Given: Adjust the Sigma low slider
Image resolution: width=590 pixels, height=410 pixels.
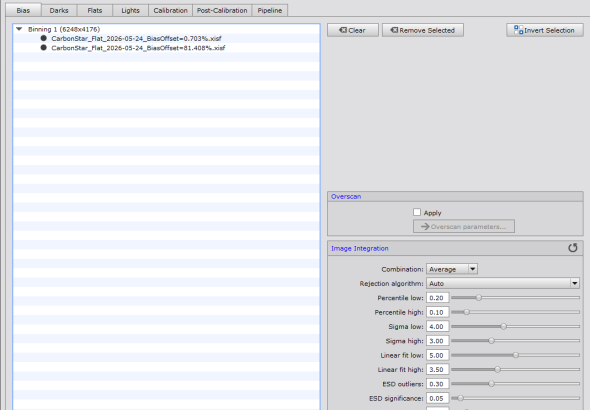Looking at the screenshot, I should pos(515,326).
